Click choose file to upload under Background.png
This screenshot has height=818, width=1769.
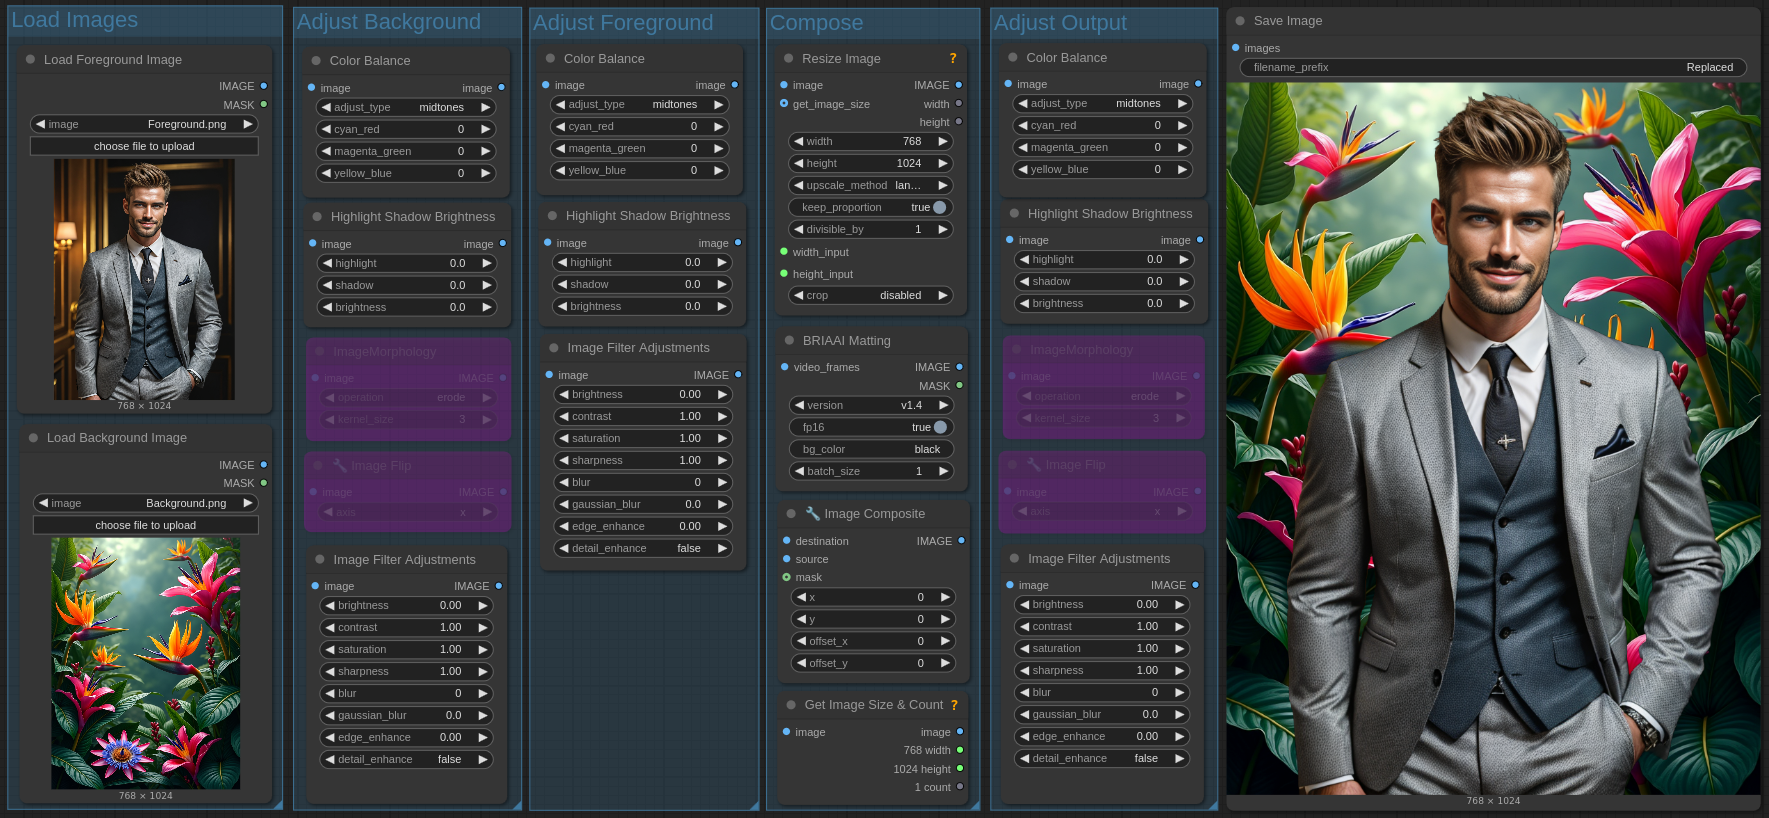(x=145, y=525)
